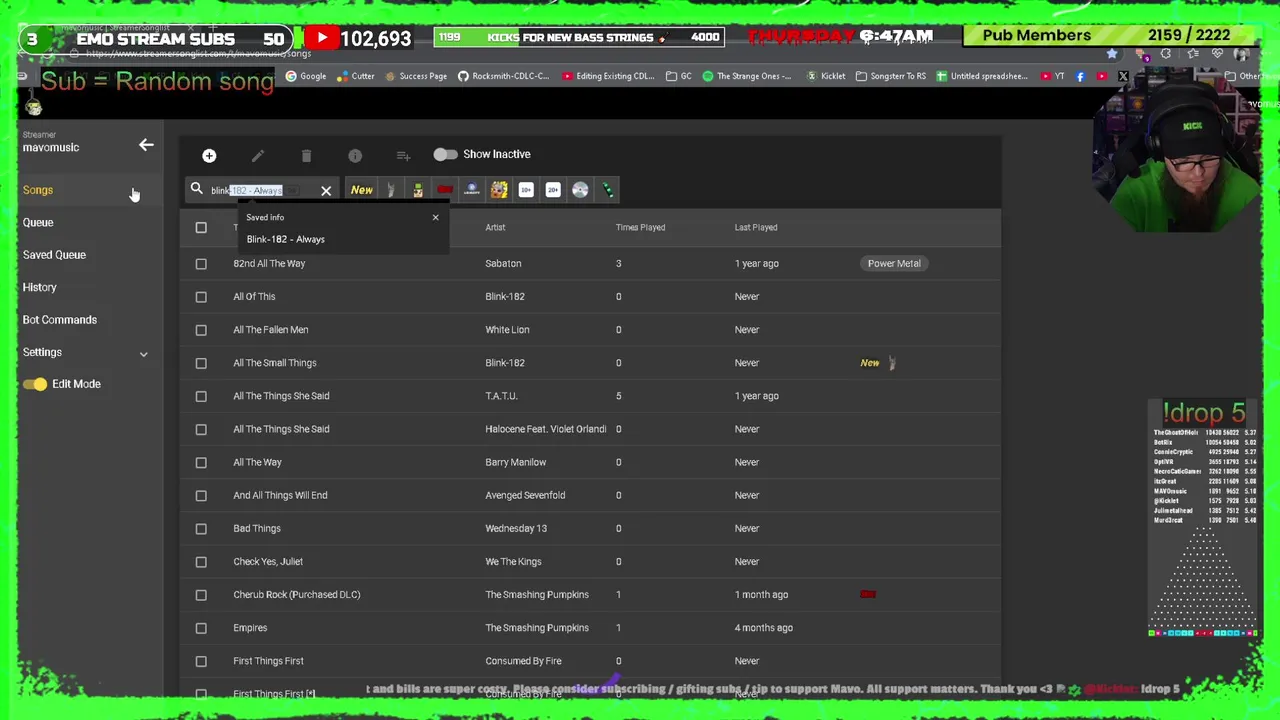Screen dimensions: 1280x720
Task: Filter songs by the yellow New tag
Action: [362, 190]
